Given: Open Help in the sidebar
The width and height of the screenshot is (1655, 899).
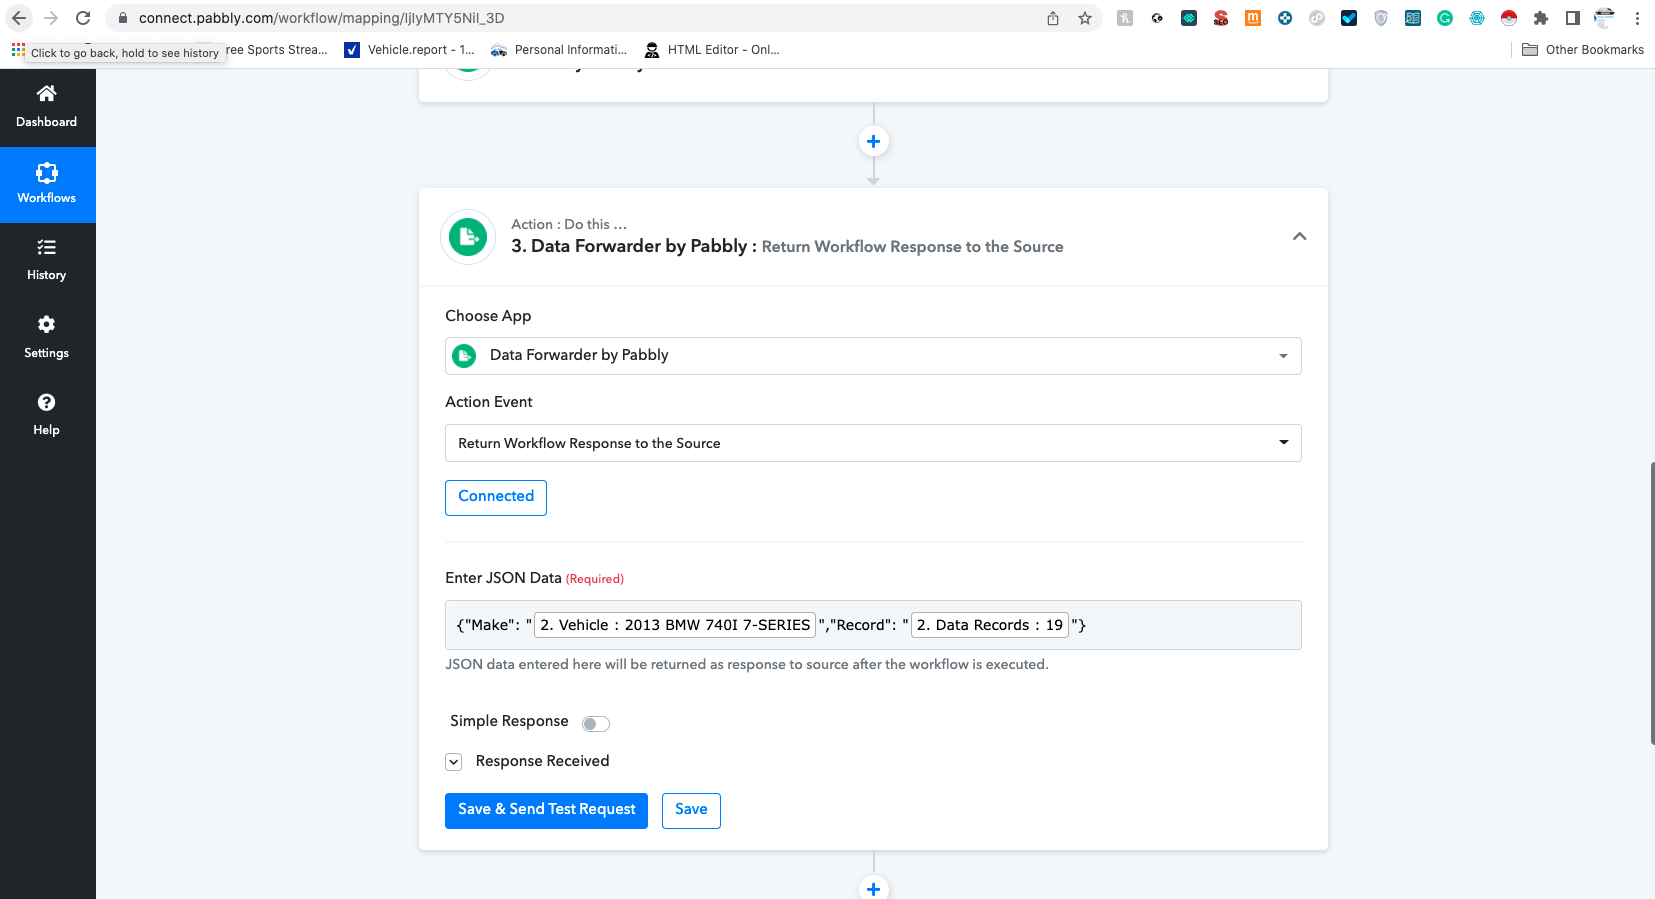Looking at the screenshot, I should click(47, 415).
